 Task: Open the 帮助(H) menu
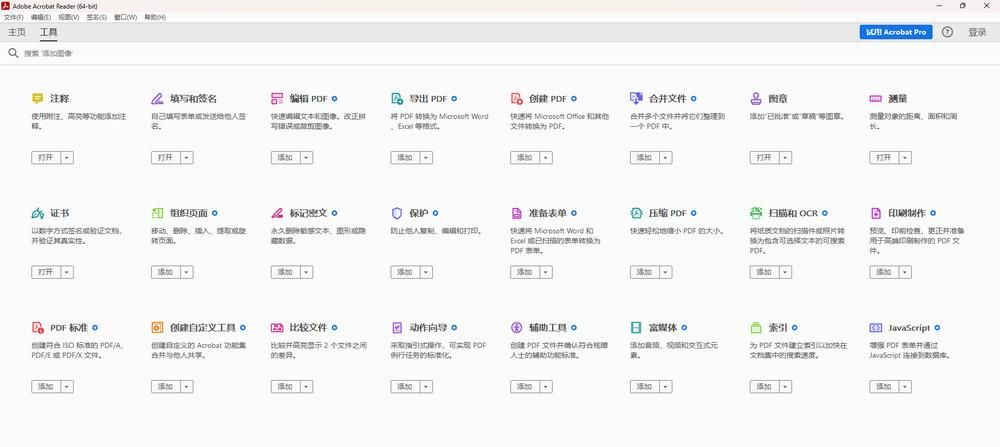[155, 17]
